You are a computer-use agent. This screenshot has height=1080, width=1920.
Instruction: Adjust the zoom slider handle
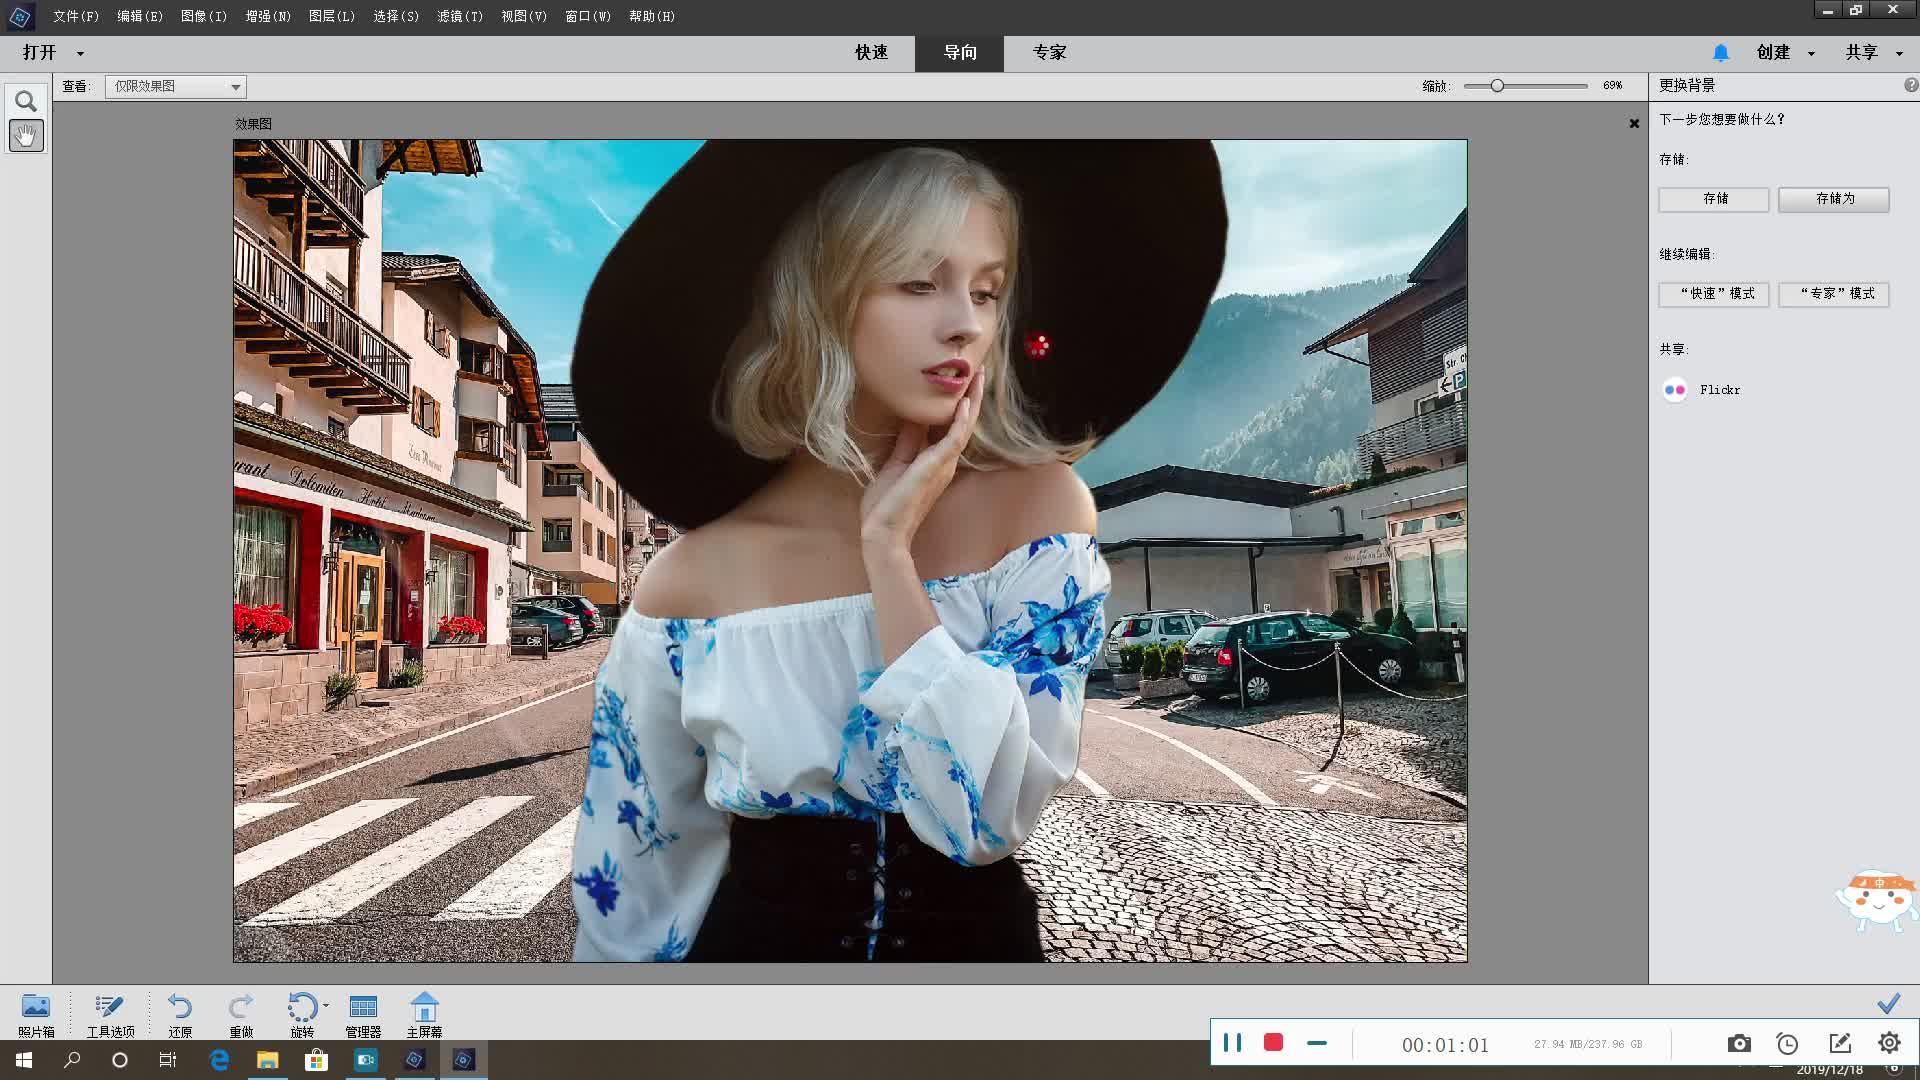coord(1497,86)
